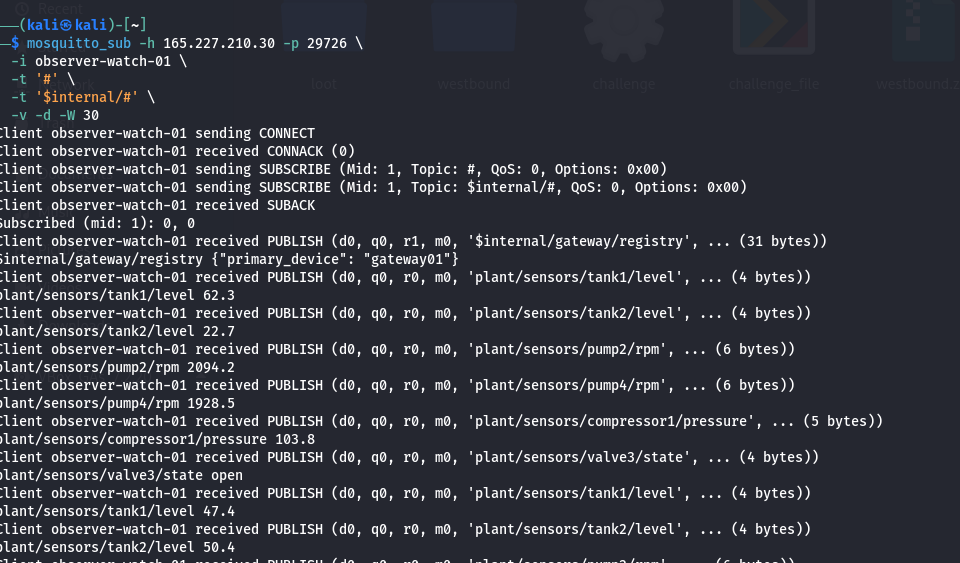Click the 'Subscribed (mid: 1): 0, 0' line
The width and height of the screenshot is (960, 563).
click(97, 223)
